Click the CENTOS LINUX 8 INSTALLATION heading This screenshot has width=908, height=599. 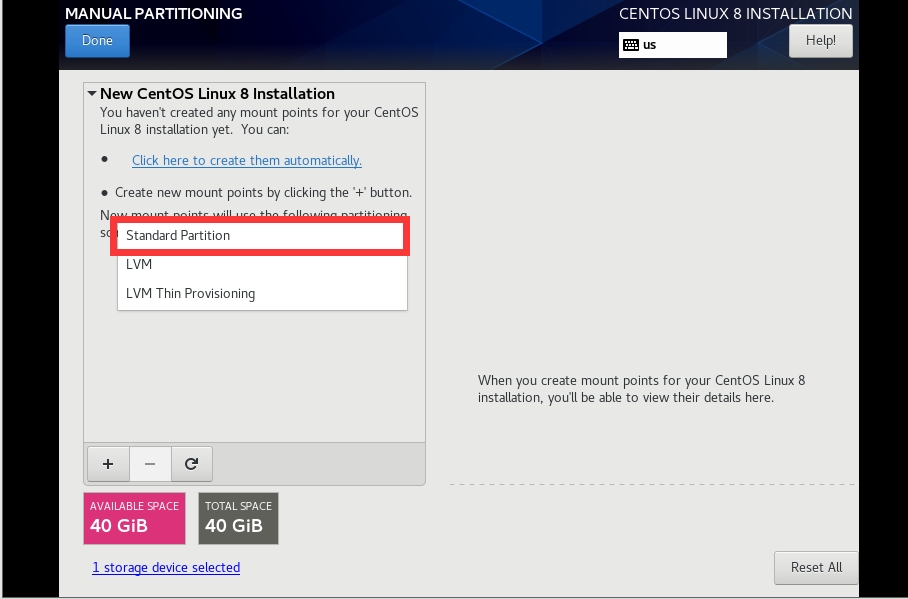click(x=735, y=14)
